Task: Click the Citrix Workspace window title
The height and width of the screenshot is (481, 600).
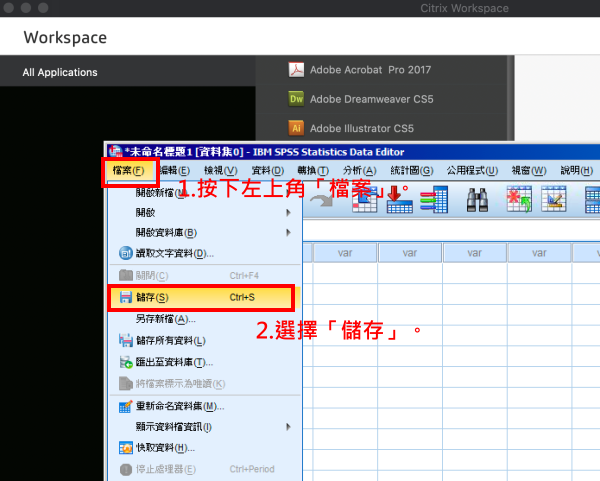Action: pyautogui.click(x=464, y=8)
